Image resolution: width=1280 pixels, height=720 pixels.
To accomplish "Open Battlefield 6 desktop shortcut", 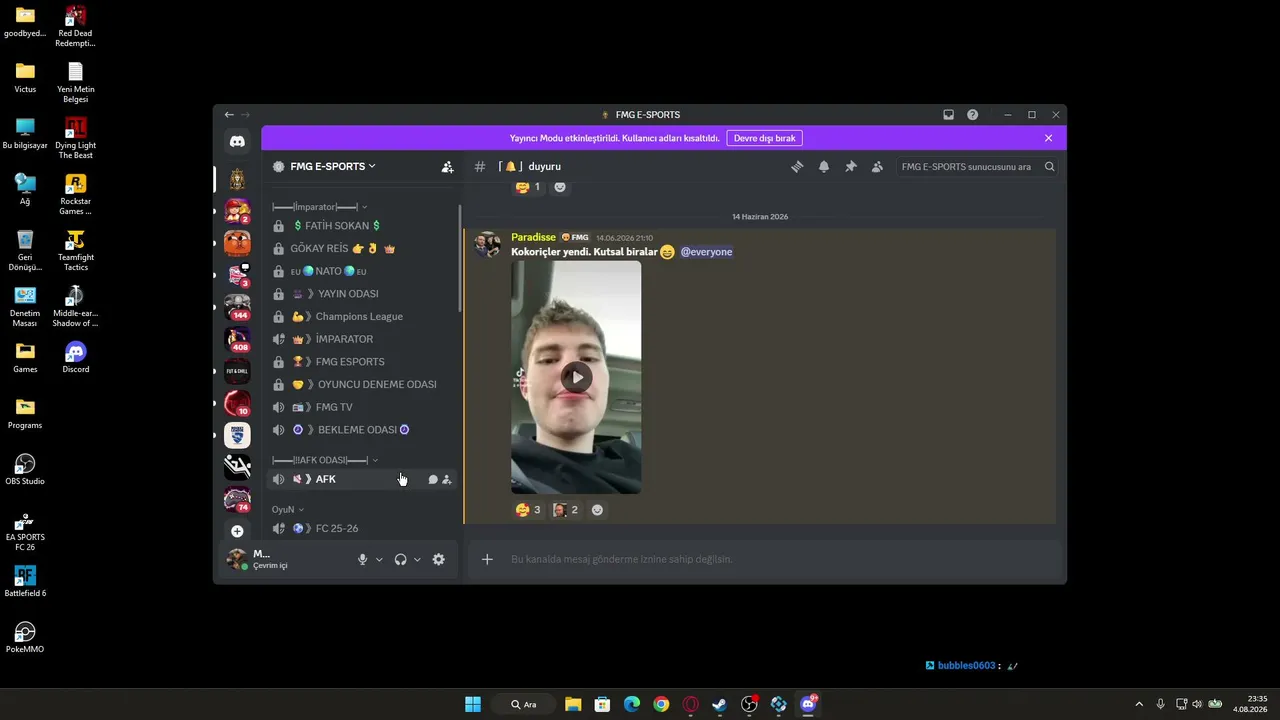I will (25, 582).
